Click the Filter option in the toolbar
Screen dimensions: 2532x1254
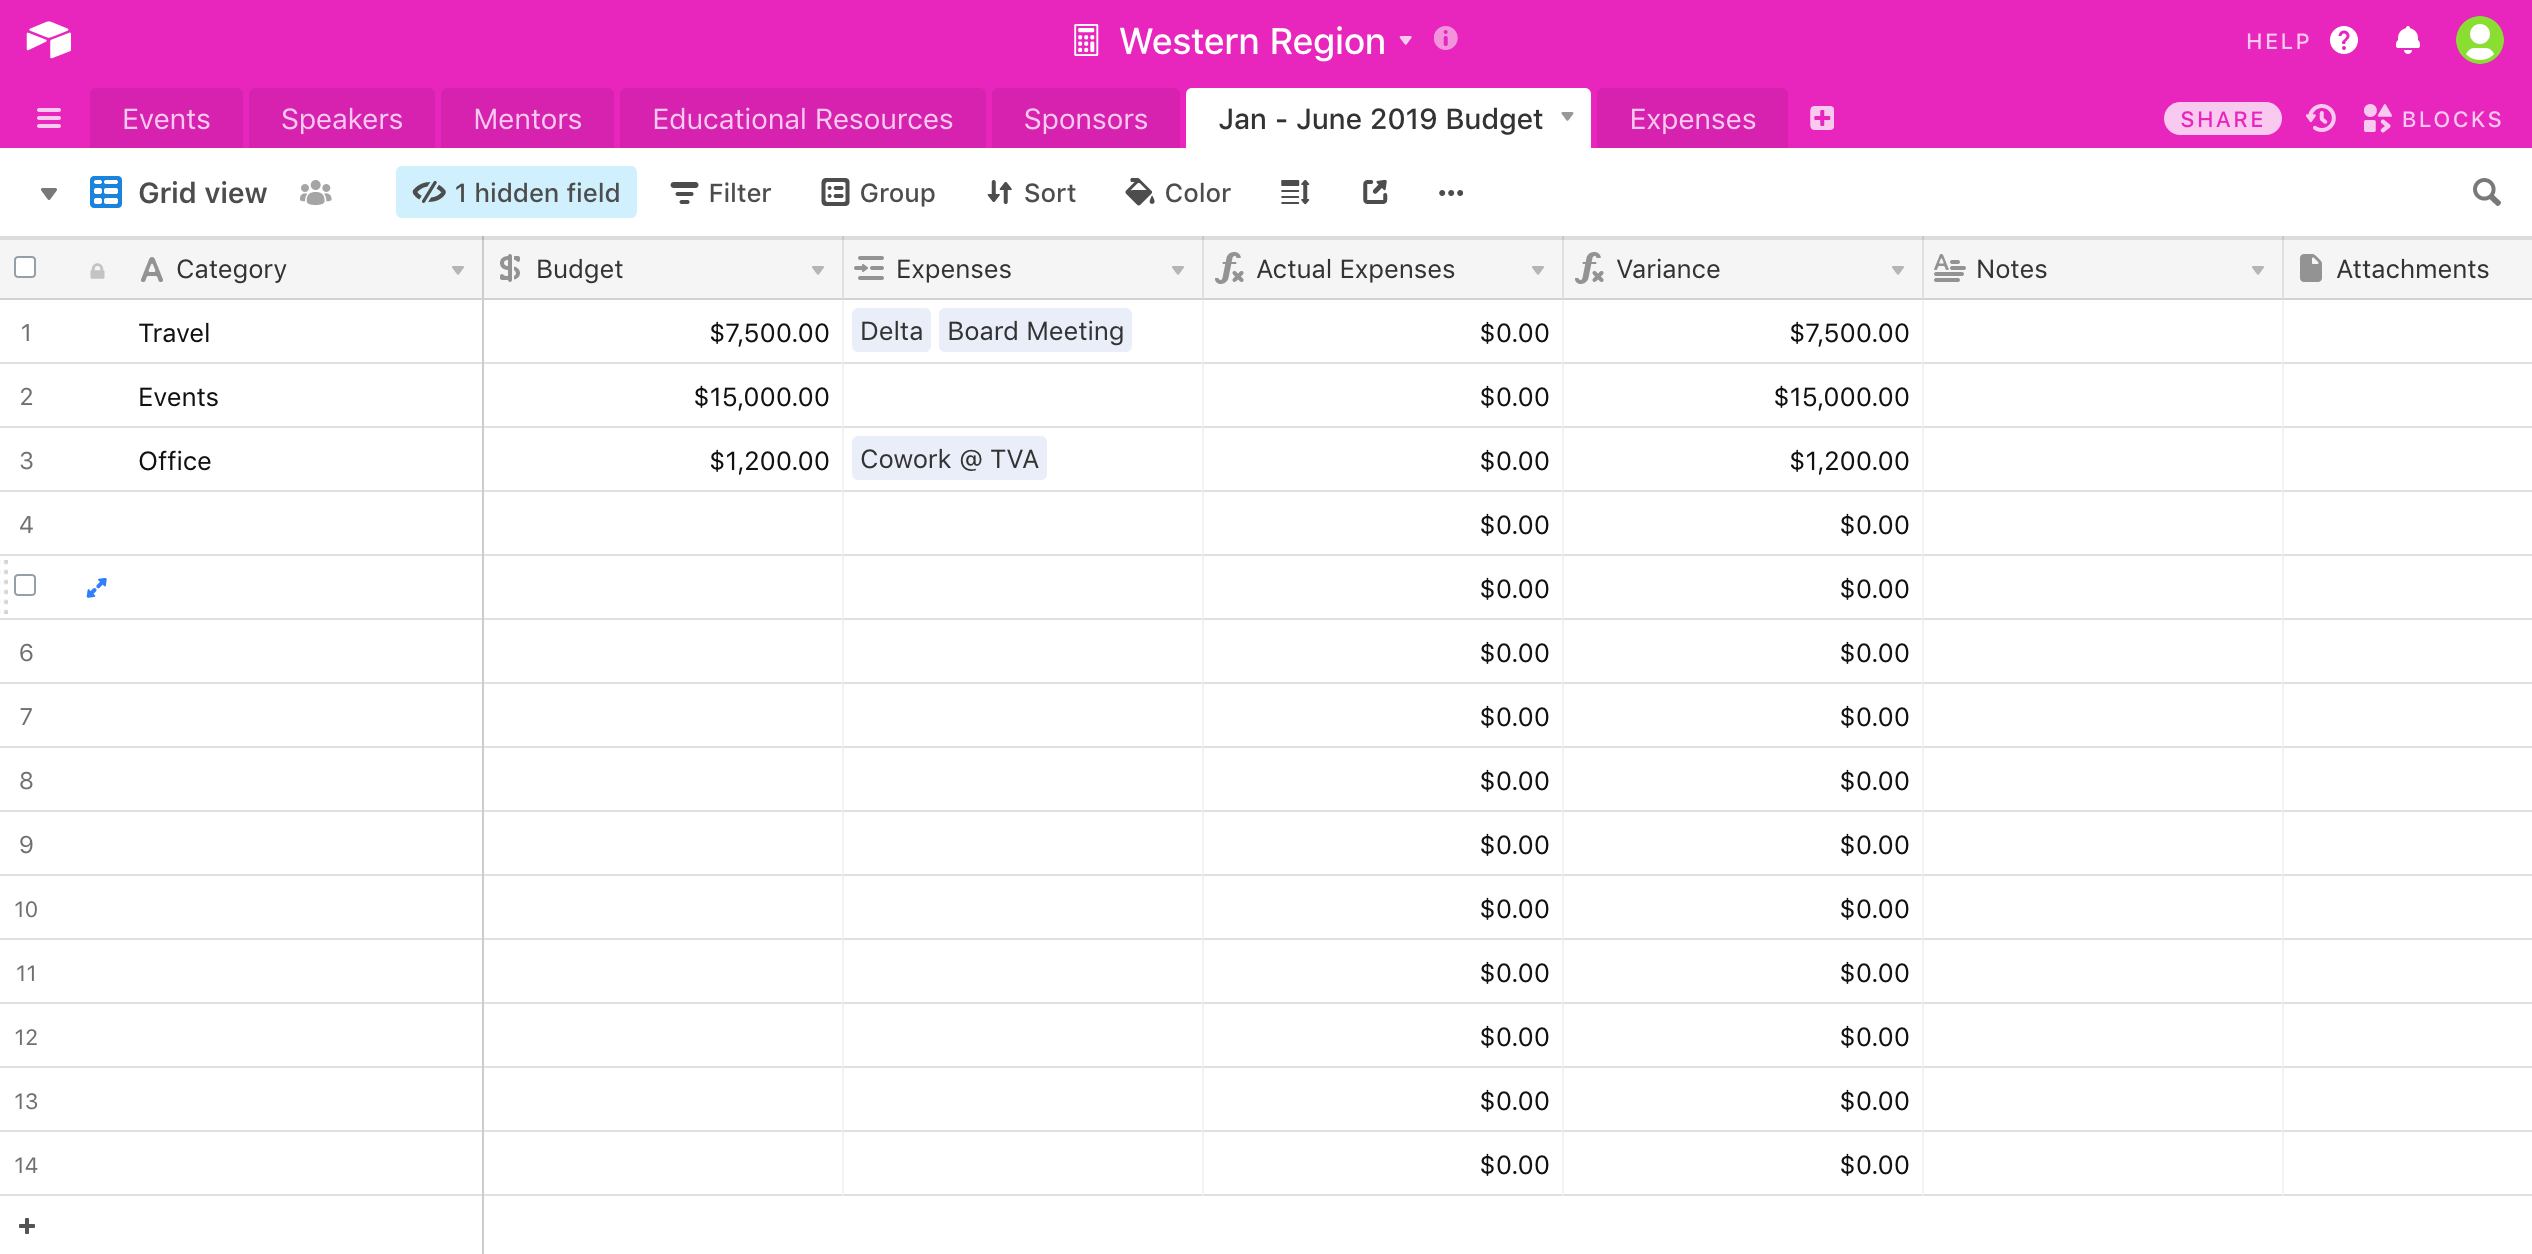pyautogui.click(x=721, y=192)
